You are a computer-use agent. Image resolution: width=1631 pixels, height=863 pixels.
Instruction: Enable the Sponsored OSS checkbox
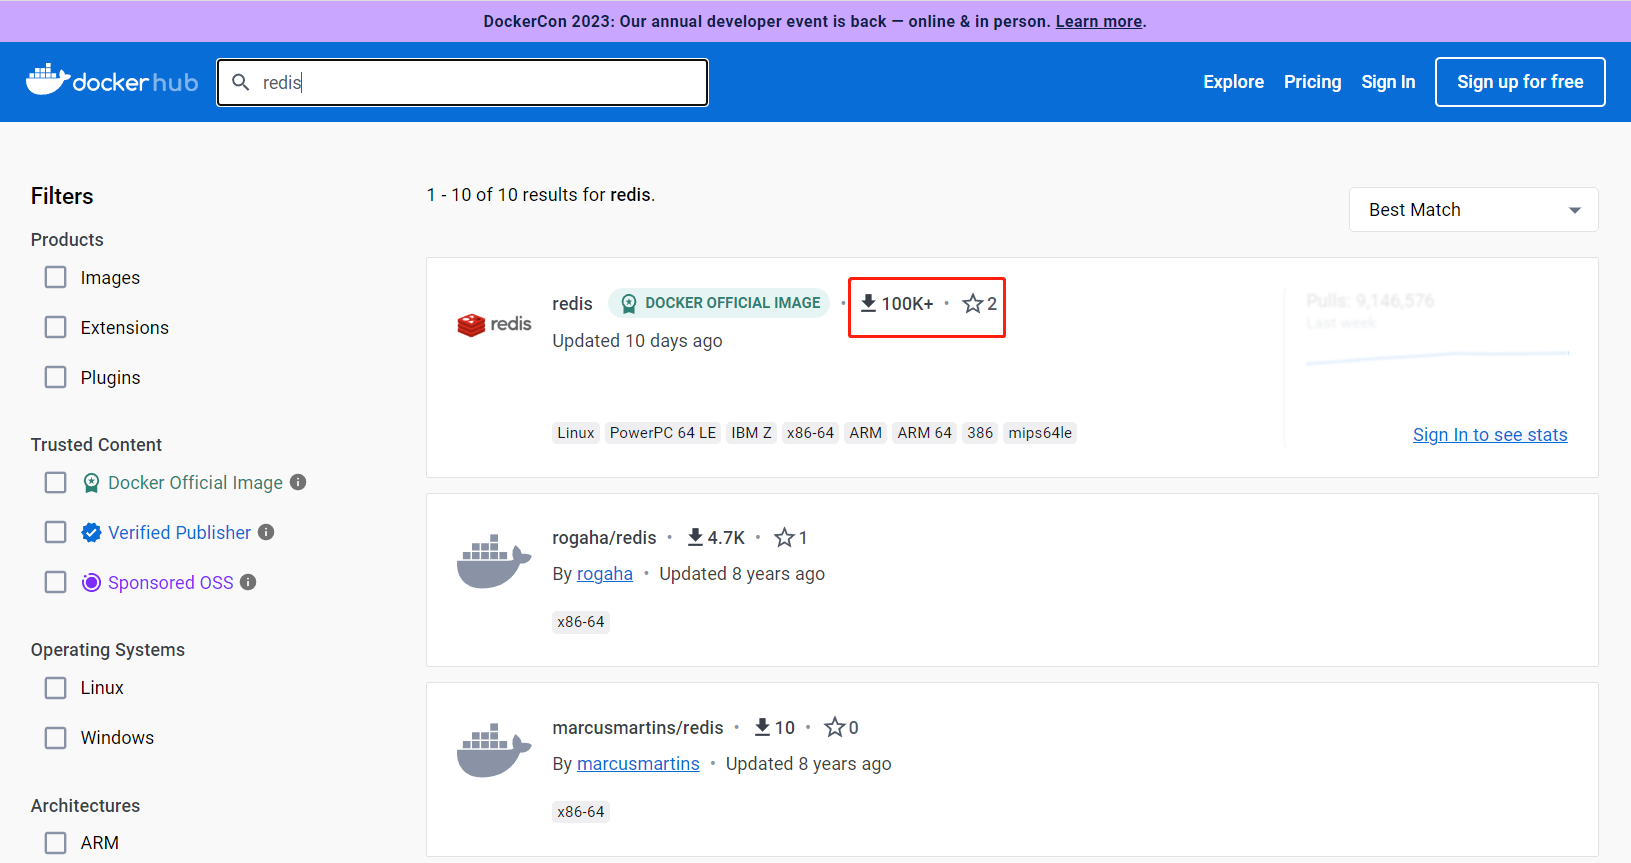56,582
